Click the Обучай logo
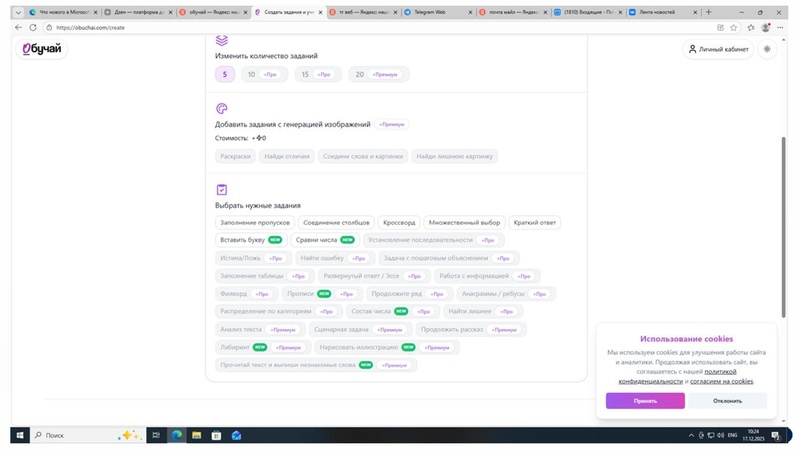Viewport: 800px width, 450px height. coord(42,50)
